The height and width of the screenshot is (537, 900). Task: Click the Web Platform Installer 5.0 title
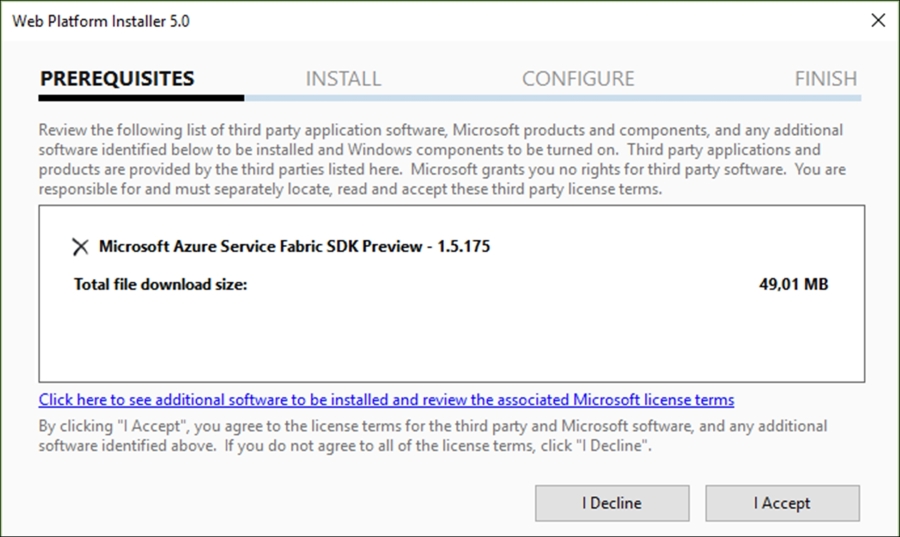(x=101, y=21)
